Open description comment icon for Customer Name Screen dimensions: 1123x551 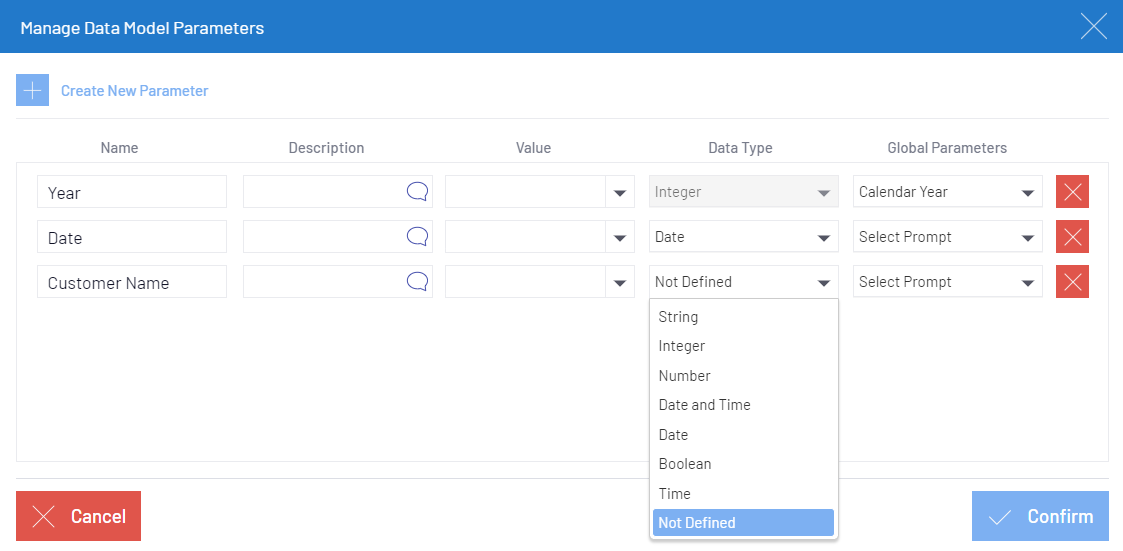pos(417,282)
